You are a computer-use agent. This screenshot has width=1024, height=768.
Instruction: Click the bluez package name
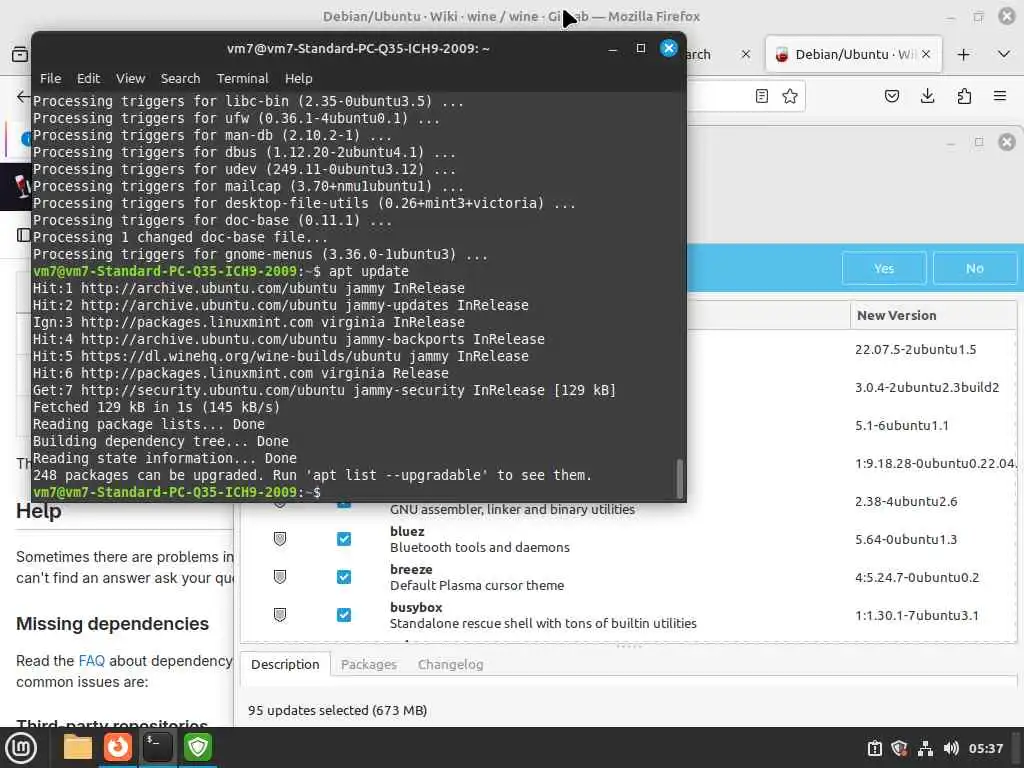click(407, 532)
